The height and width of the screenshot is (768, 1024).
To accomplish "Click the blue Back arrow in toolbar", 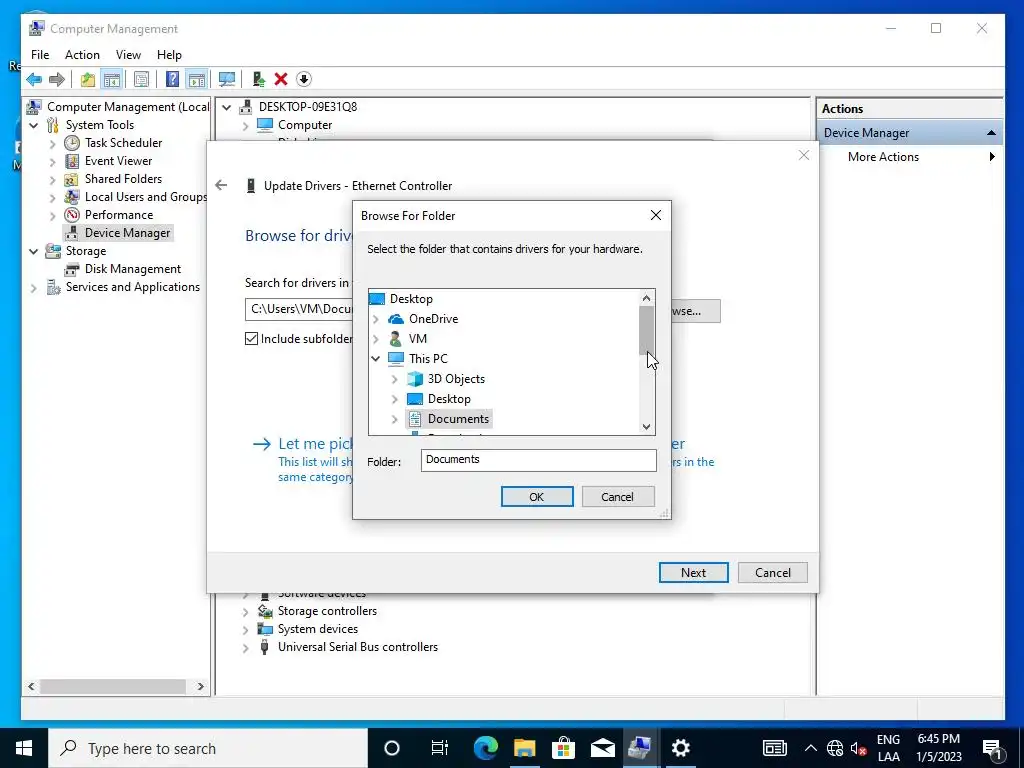I will click(x=34, y=80).
